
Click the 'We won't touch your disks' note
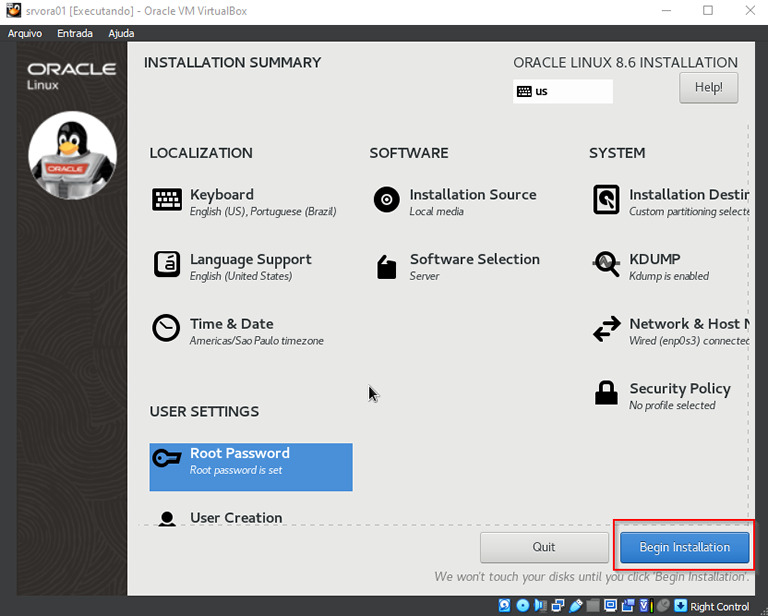[x=592, y=577]
